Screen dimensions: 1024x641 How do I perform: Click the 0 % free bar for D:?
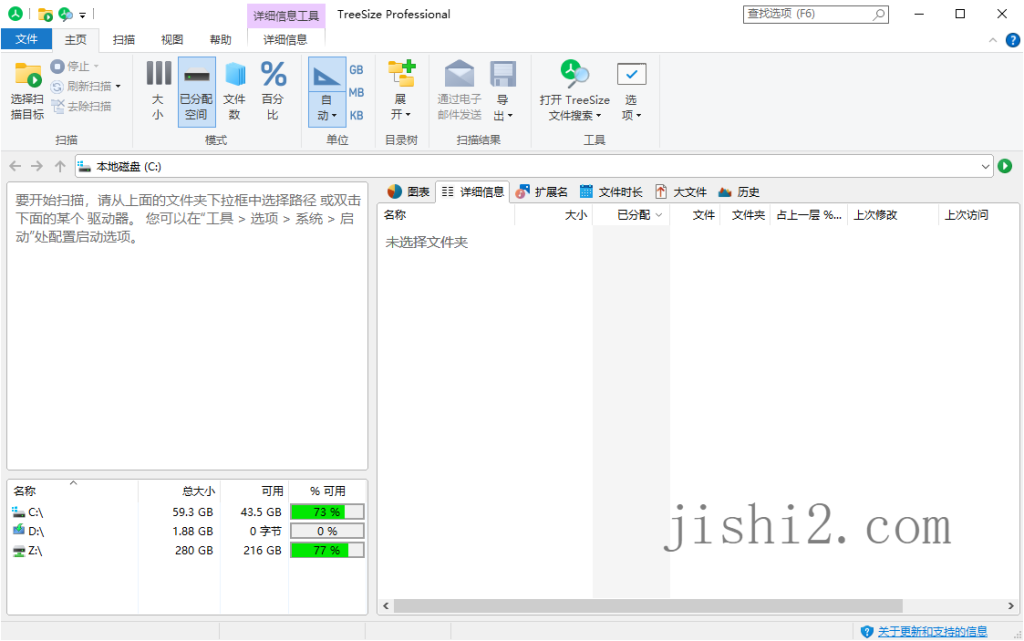[327, 531]
